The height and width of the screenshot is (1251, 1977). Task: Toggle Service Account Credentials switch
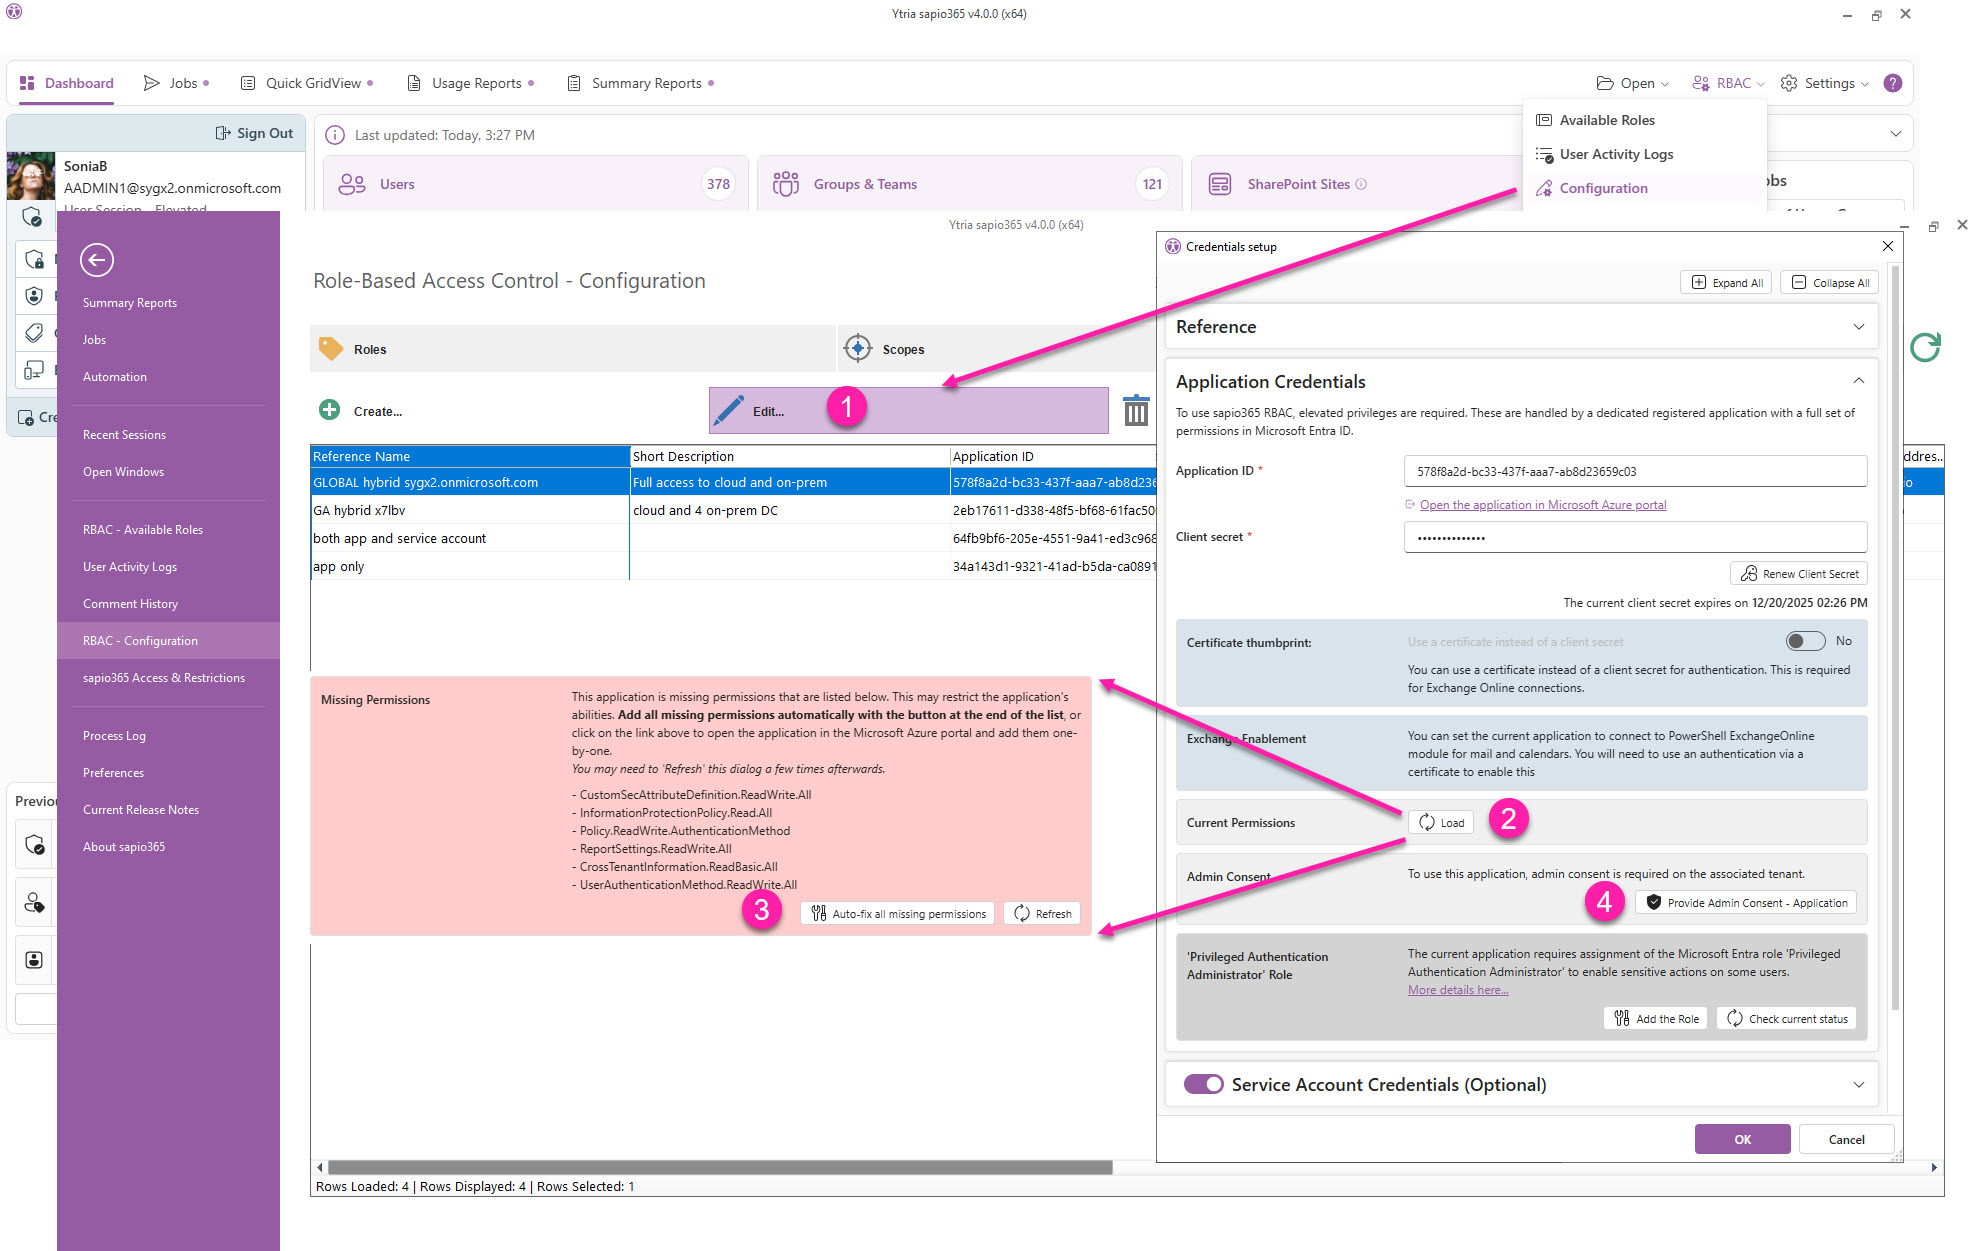[1203, 1084]
